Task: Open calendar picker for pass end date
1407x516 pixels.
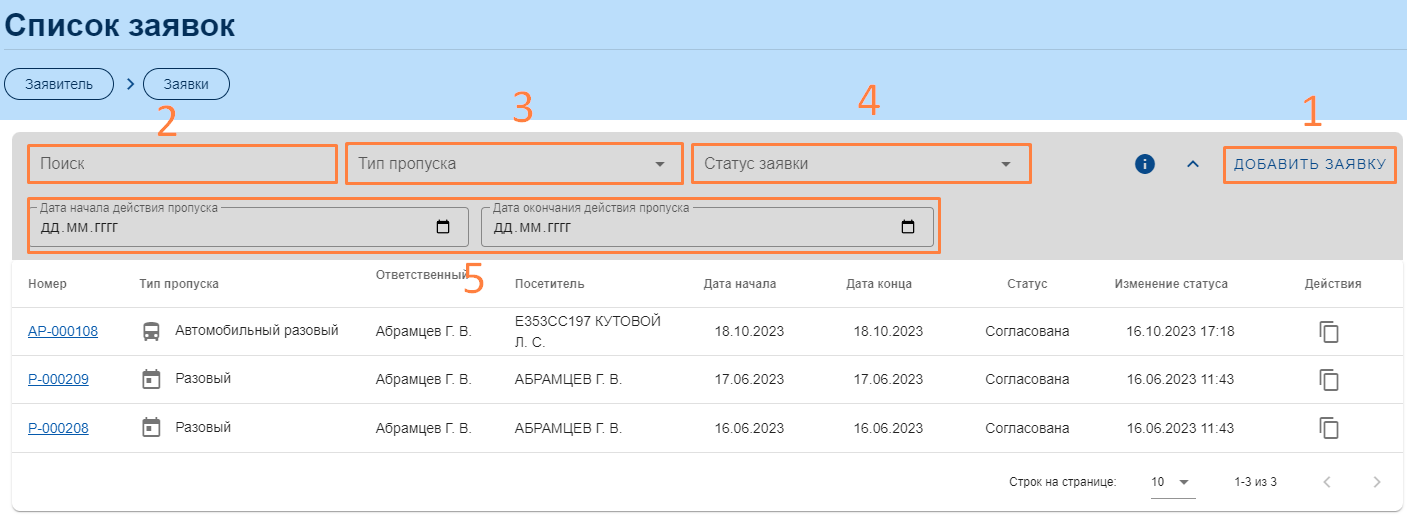Action: [x=908, y=227]
